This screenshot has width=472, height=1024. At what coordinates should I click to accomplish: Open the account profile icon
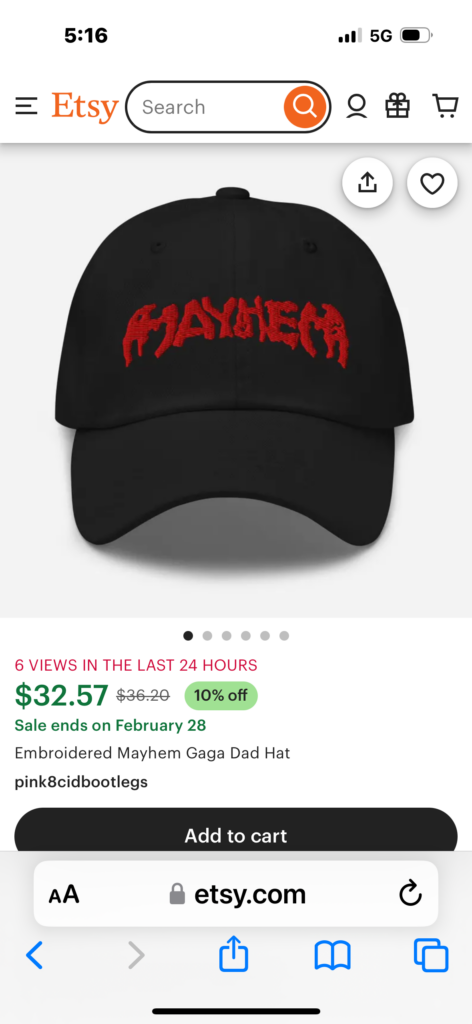point(356,106)
